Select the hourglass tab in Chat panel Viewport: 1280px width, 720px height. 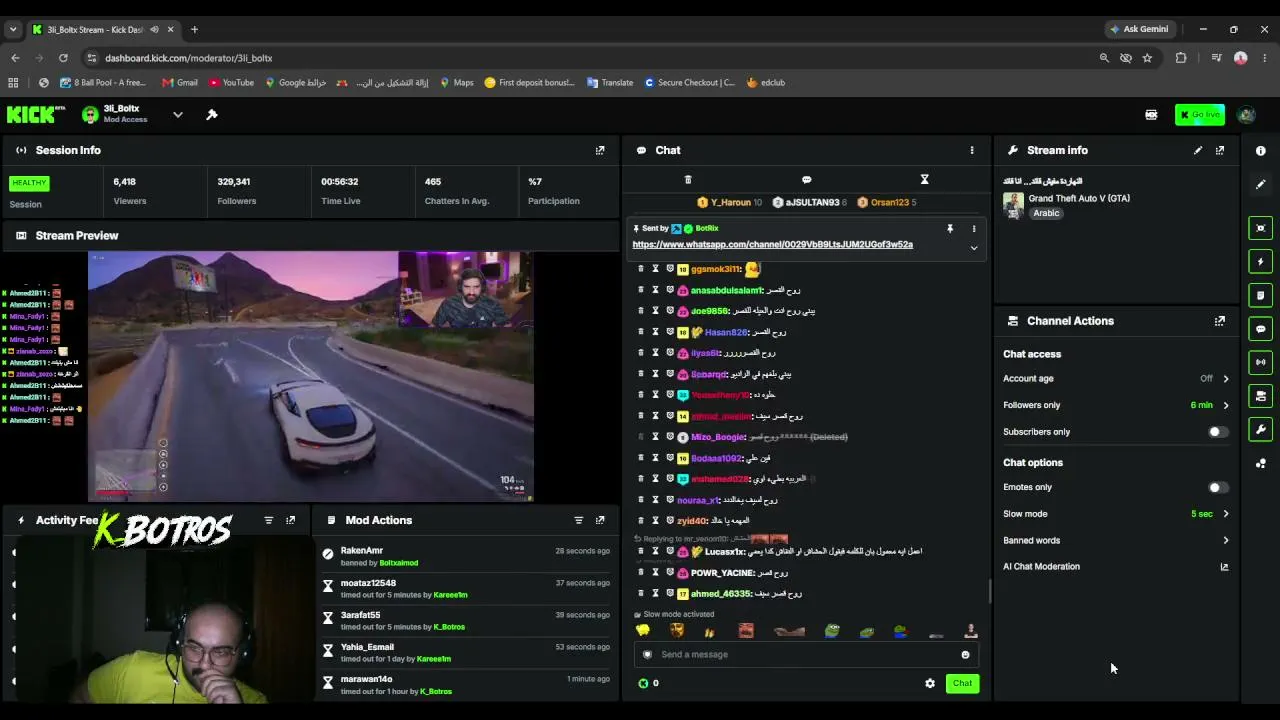pos(924,180)
